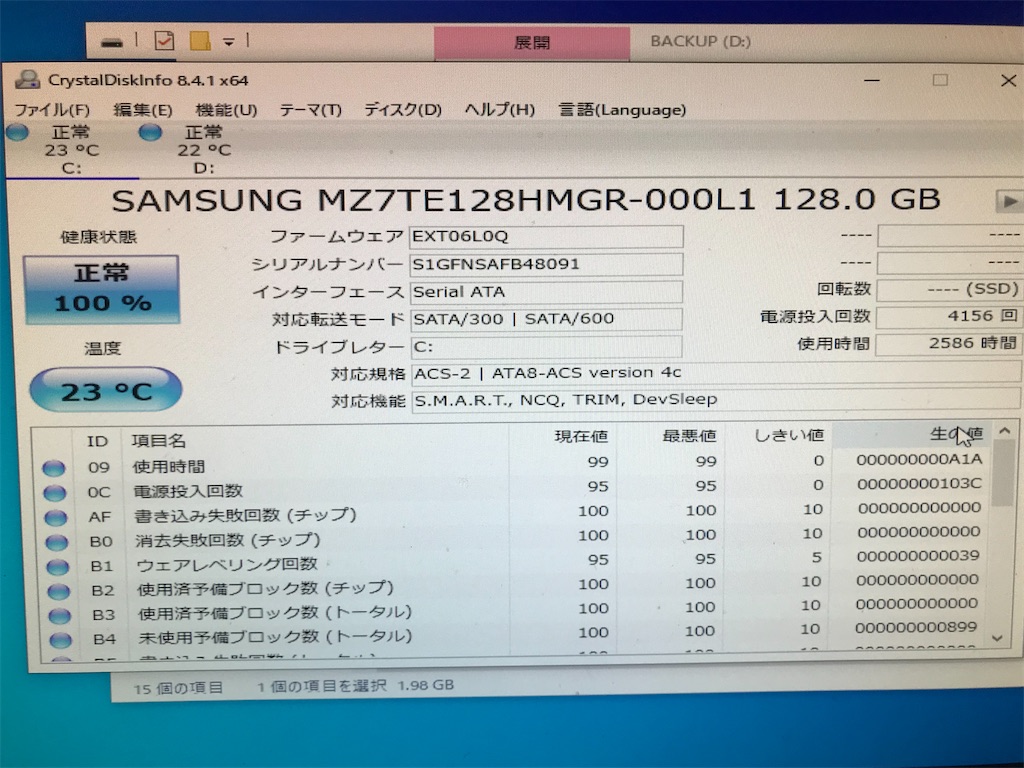
Task: Select the 使用時間 attribute row text
Action: coord(169,466)
